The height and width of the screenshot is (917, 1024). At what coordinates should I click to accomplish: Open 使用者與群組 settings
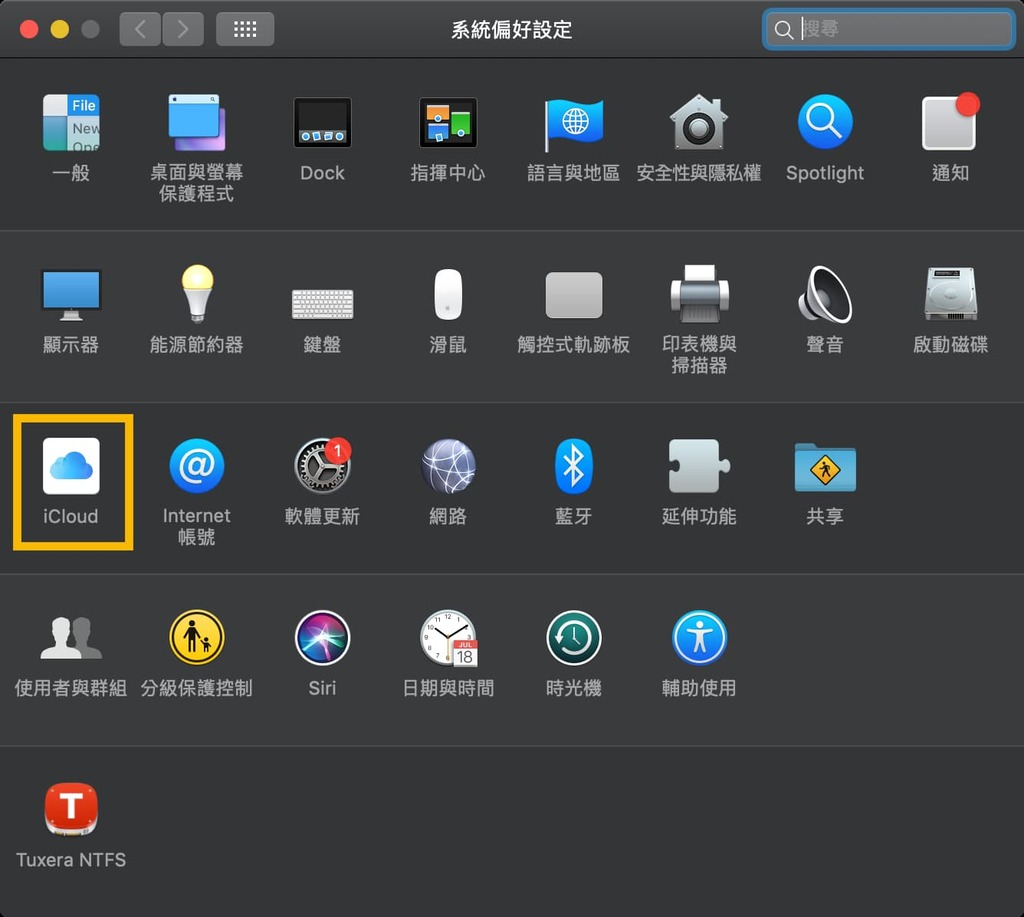[x=71, y=638]
